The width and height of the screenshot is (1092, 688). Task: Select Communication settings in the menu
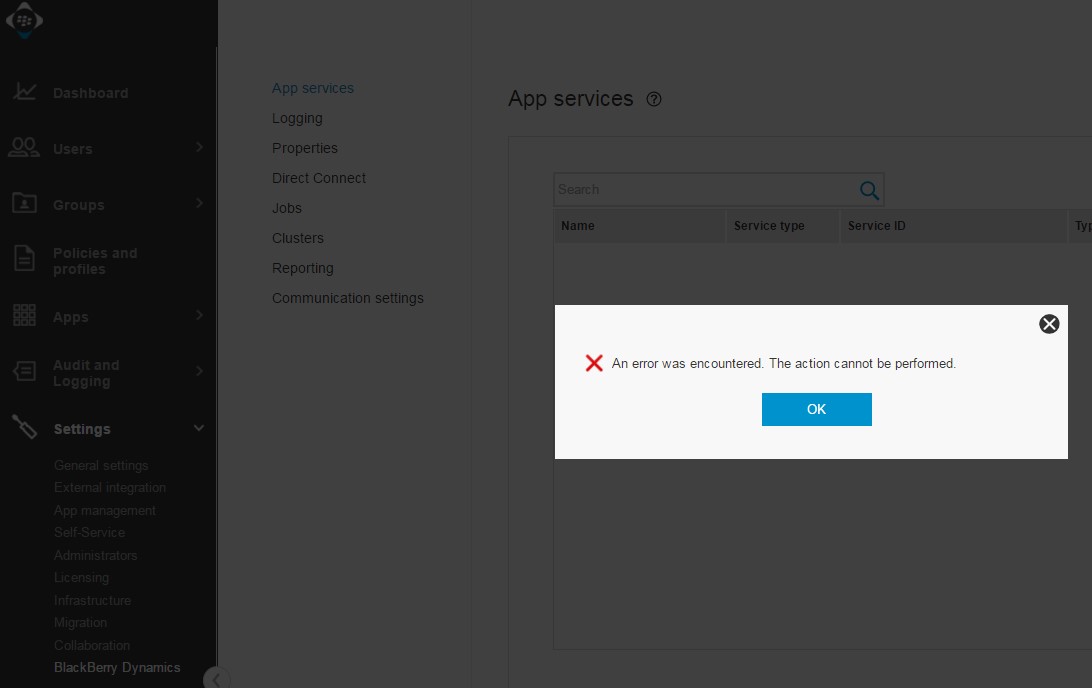[348, 298]
